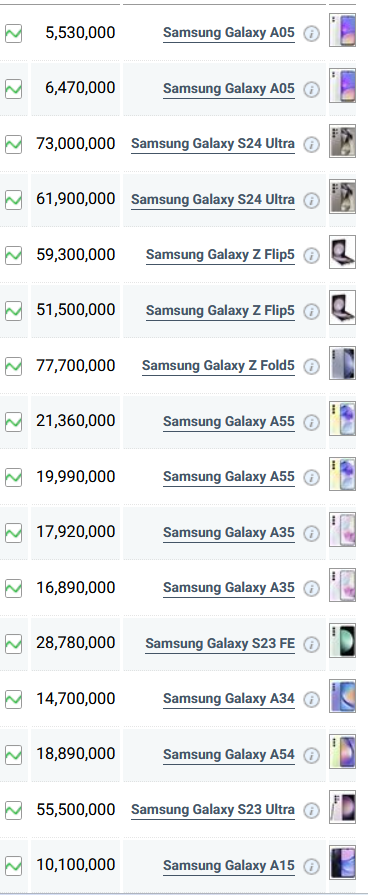Click info icon beside Samsung Galaxy S23 Ultra
368x895 pixels.
click(x=311, y=811)
